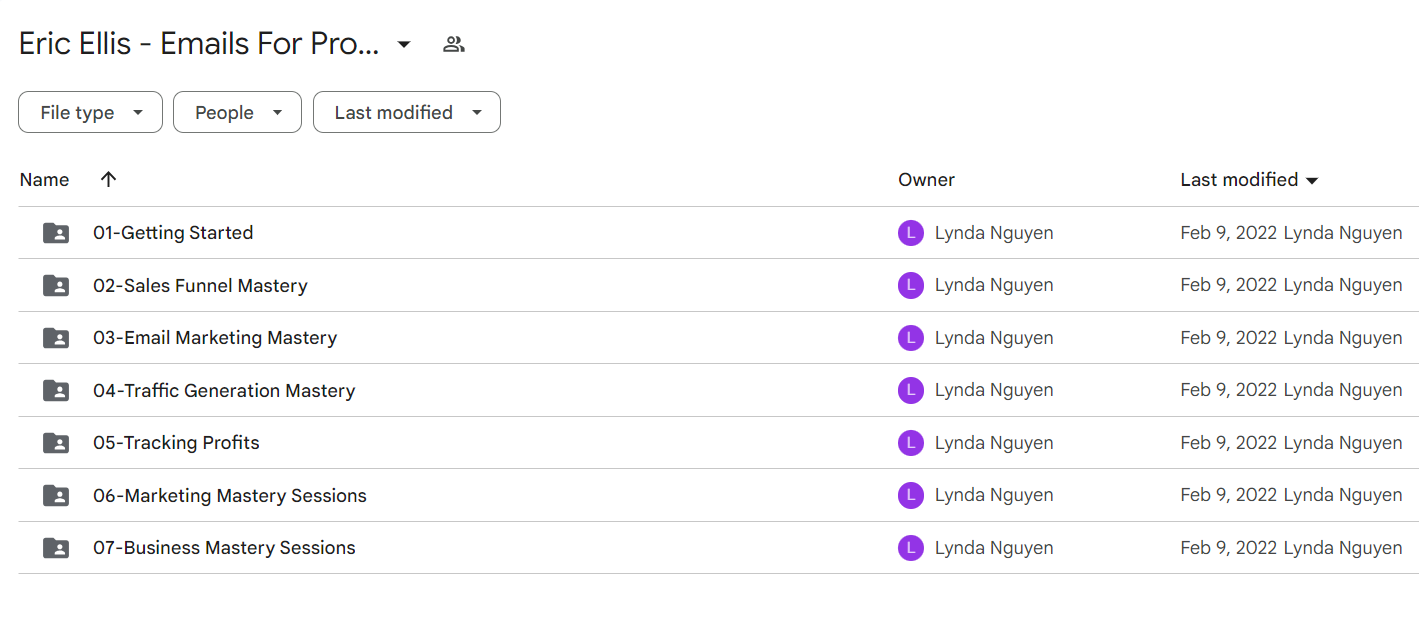Open the folder title dropdown arrow

404,44
